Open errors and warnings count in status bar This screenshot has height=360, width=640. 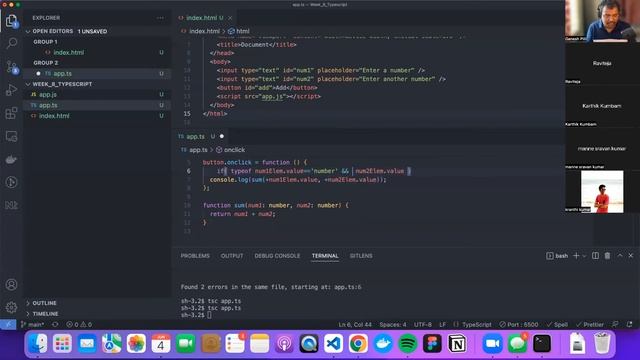[79, 324]
